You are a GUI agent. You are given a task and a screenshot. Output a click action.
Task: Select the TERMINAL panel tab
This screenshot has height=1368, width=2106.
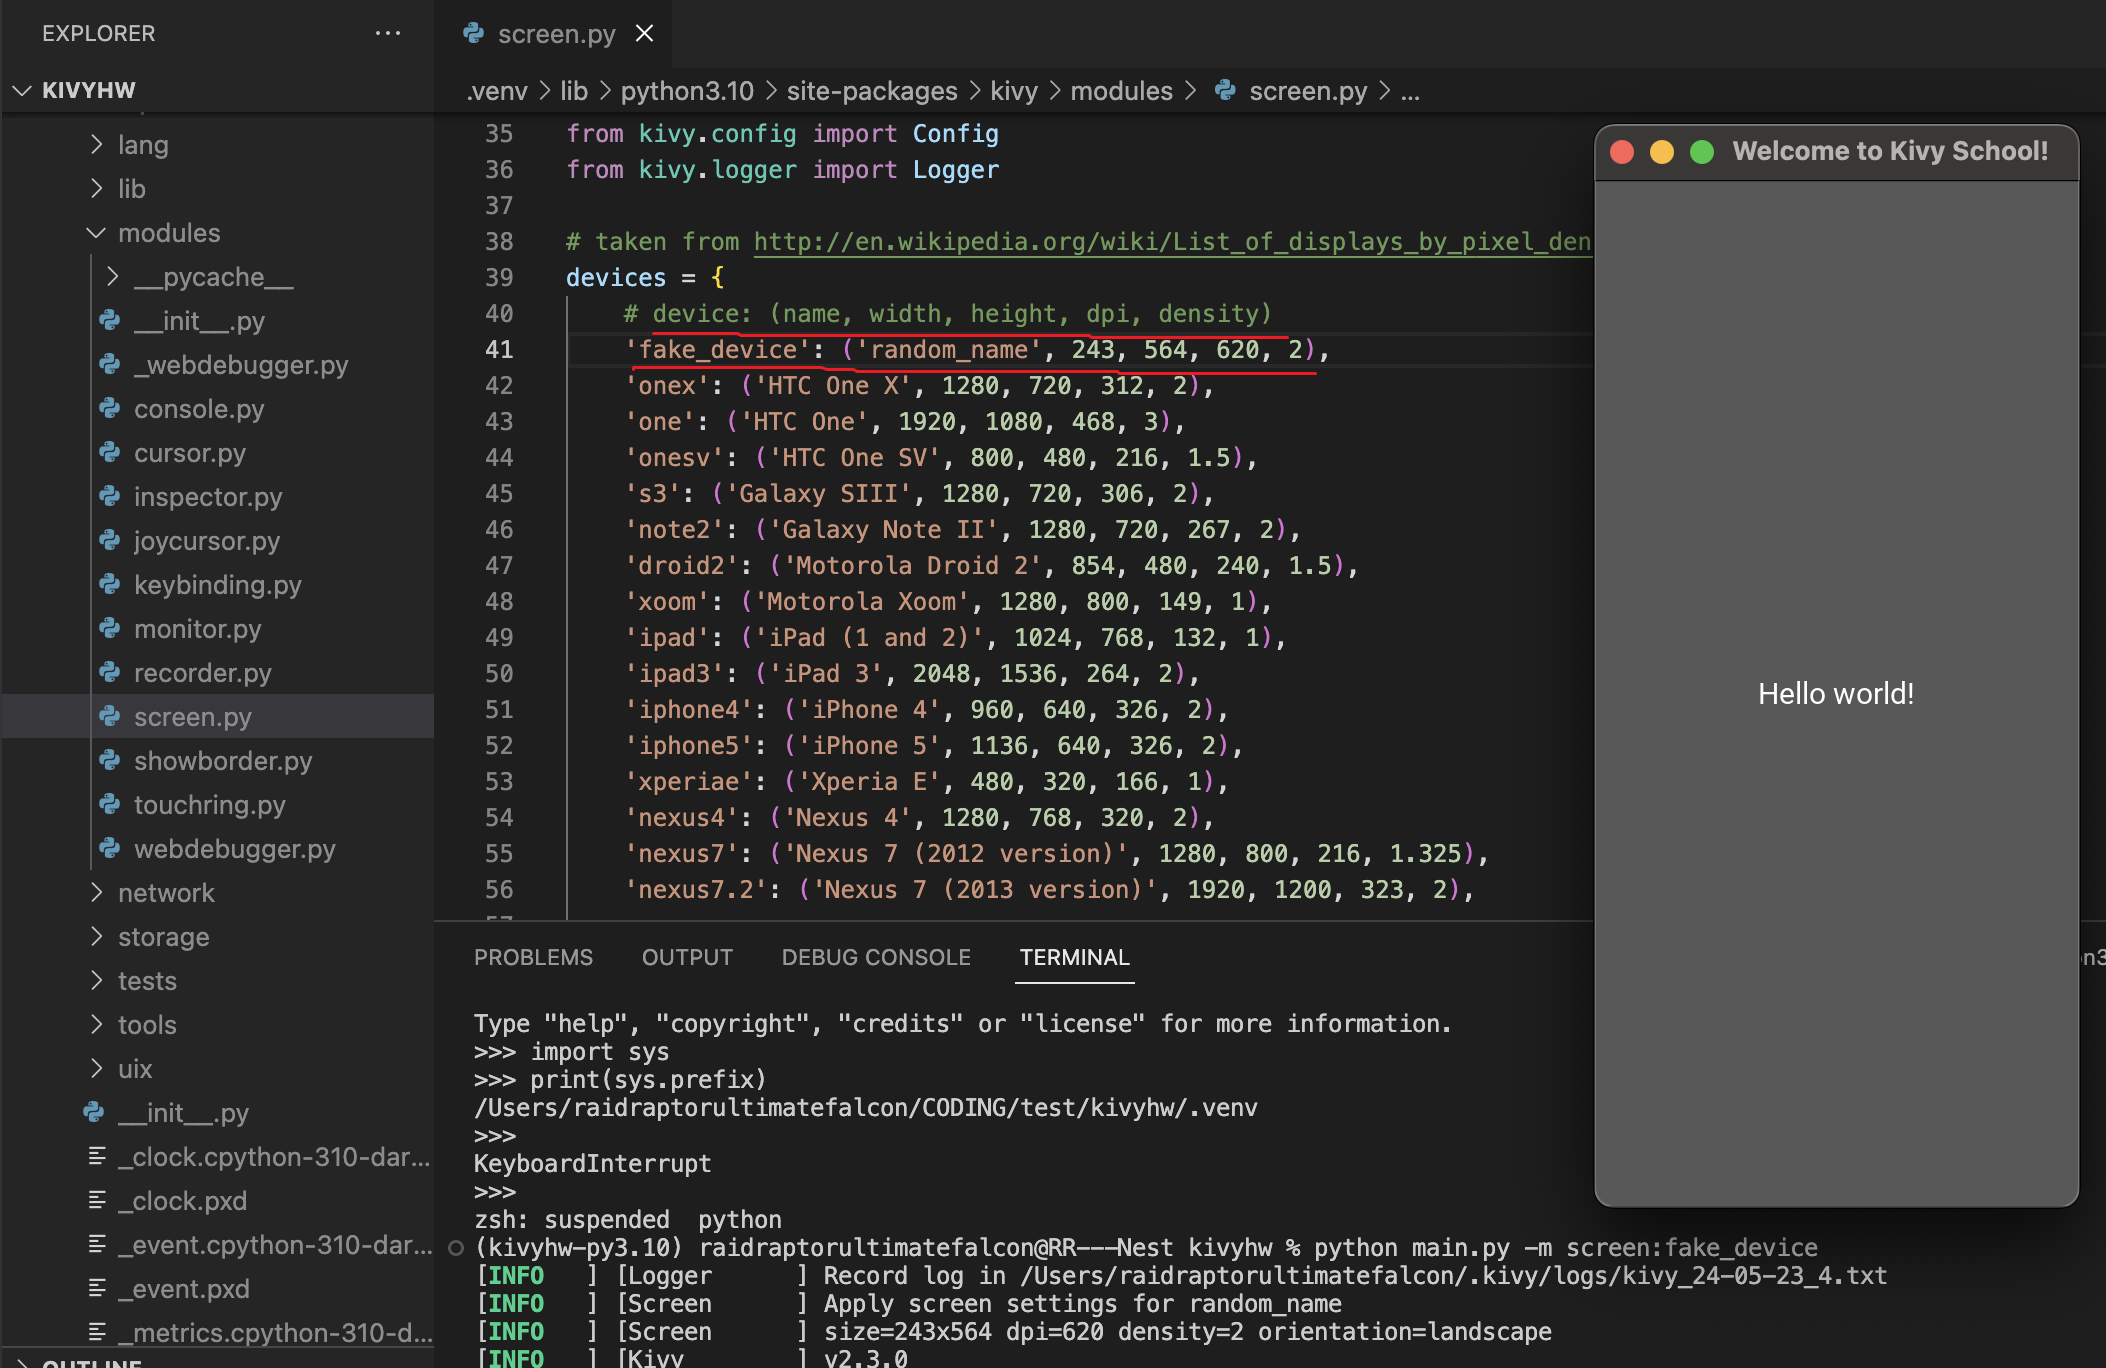(x=1075, y=957)
